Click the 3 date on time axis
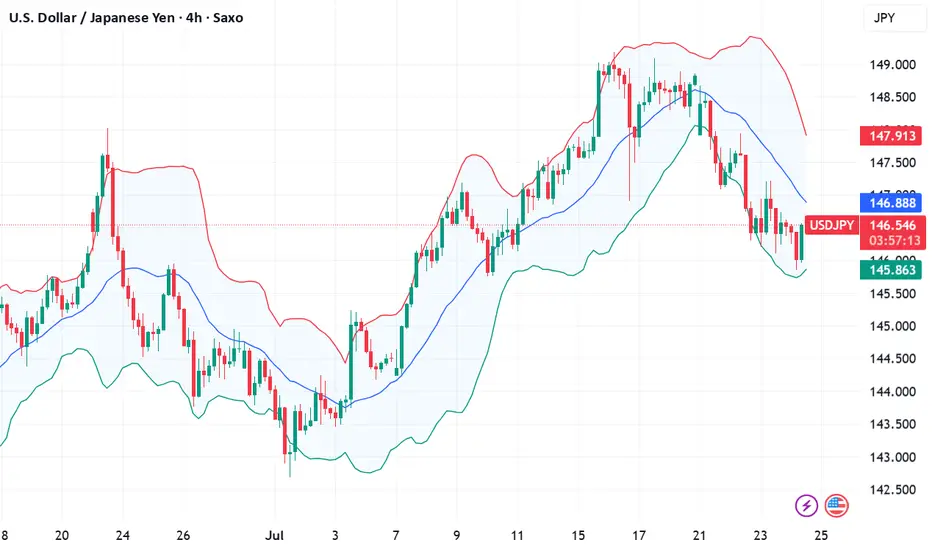The image size is (932, 550). pyautogui.click(x=335, y=536)
